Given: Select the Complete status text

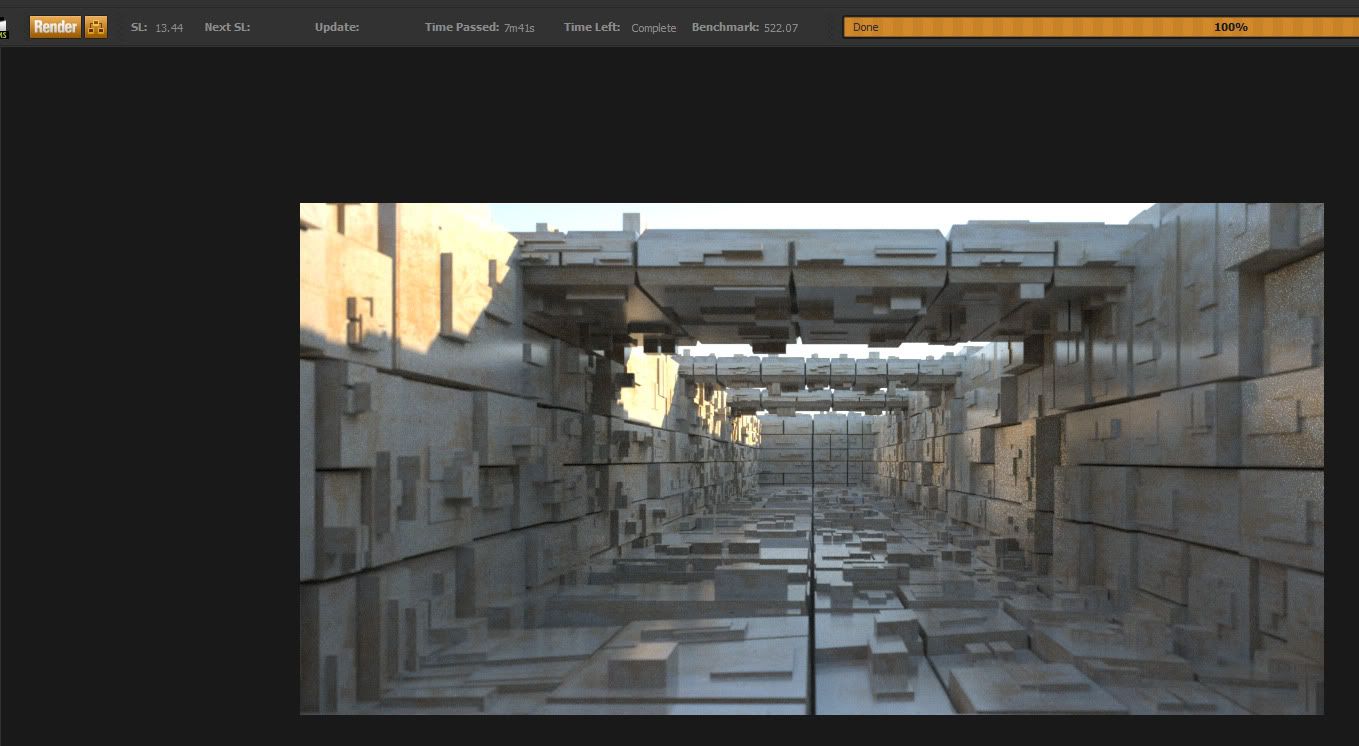Looking at the screenshot, I should point(654,28).
